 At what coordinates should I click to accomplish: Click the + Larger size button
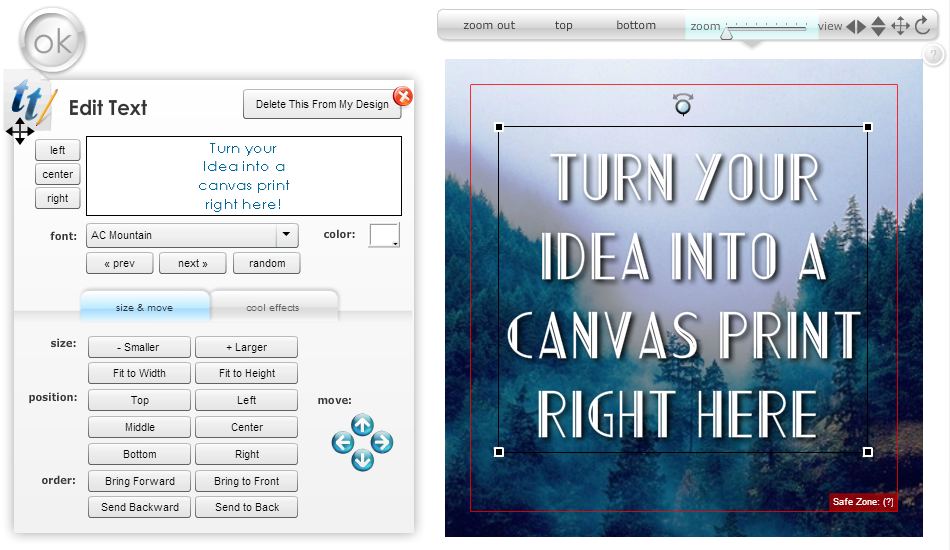[247, 347]
